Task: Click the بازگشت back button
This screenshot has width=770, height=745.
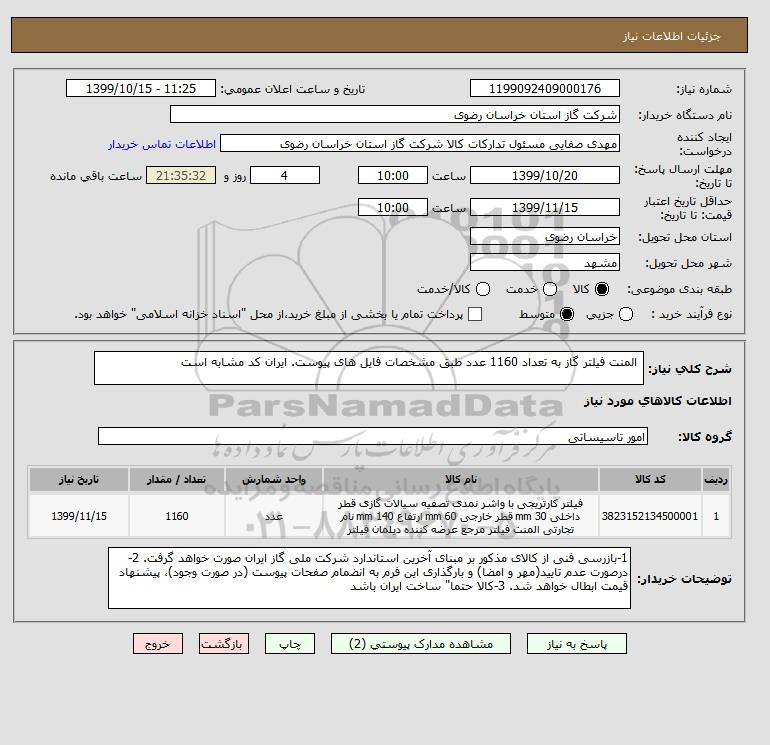Action: [224, 644]
